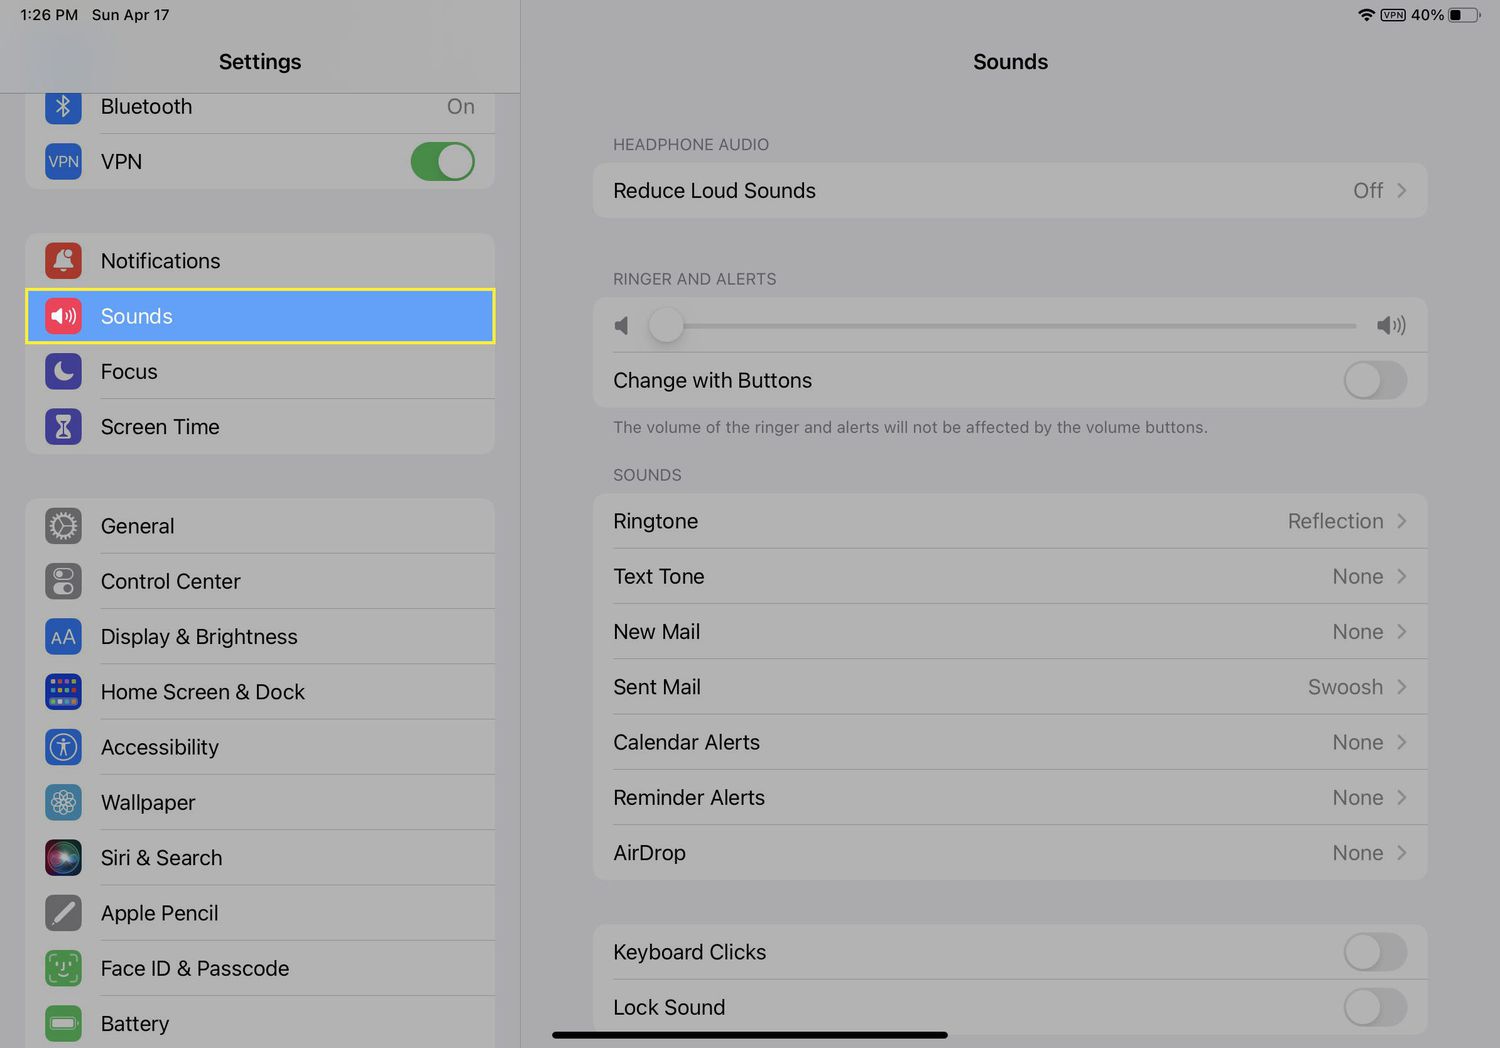Select Wallpaper in the settings list
This screenshot has height=1048, width=1500.
click(148, 803)
